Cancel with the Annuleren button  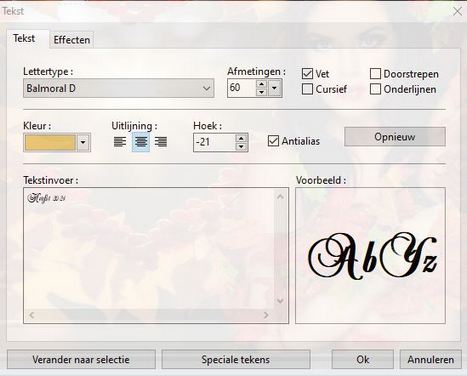pyautogui.click(x=431, y=359)
